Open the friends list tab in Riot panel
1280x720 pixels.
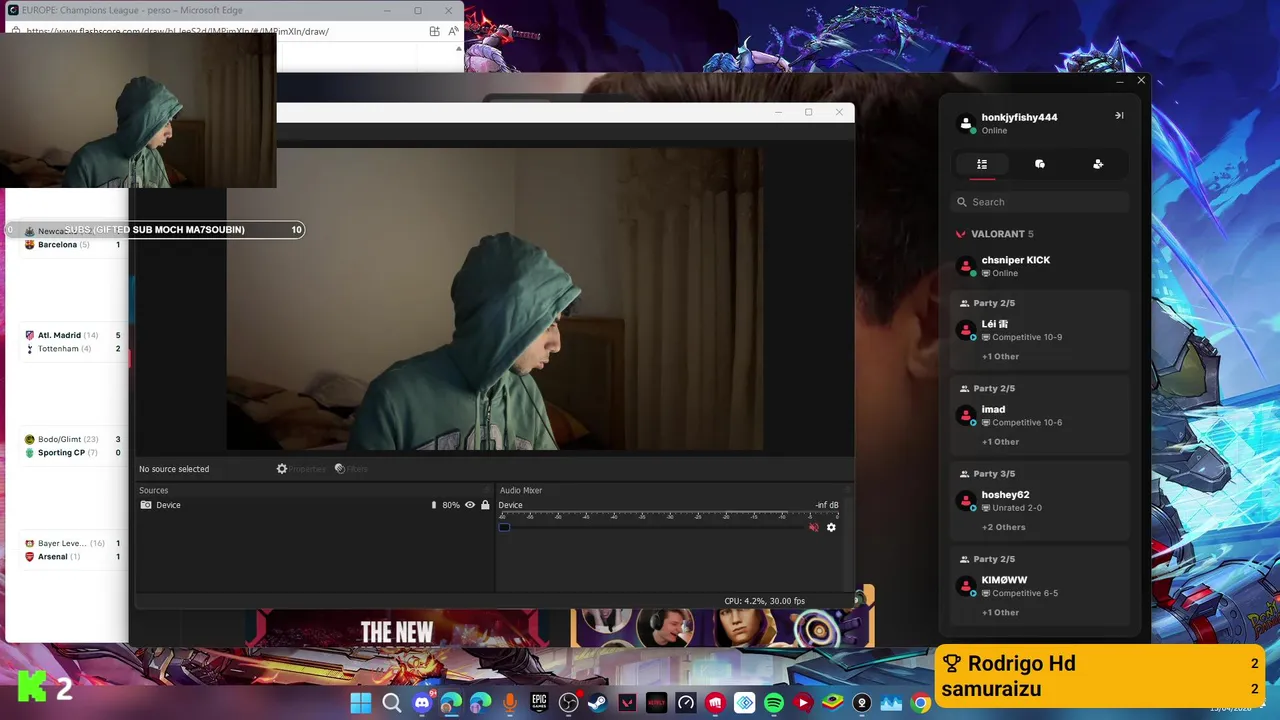pos(982,164)
